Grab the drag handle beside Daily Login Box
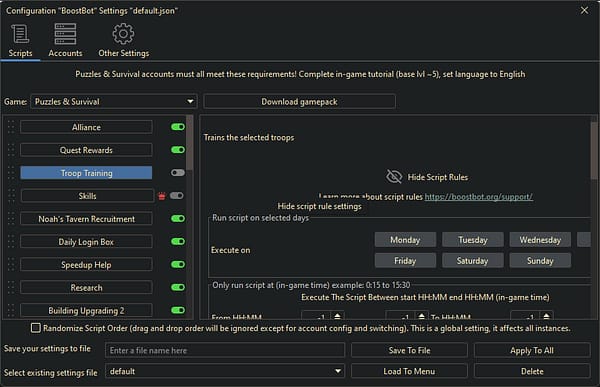 11,242
